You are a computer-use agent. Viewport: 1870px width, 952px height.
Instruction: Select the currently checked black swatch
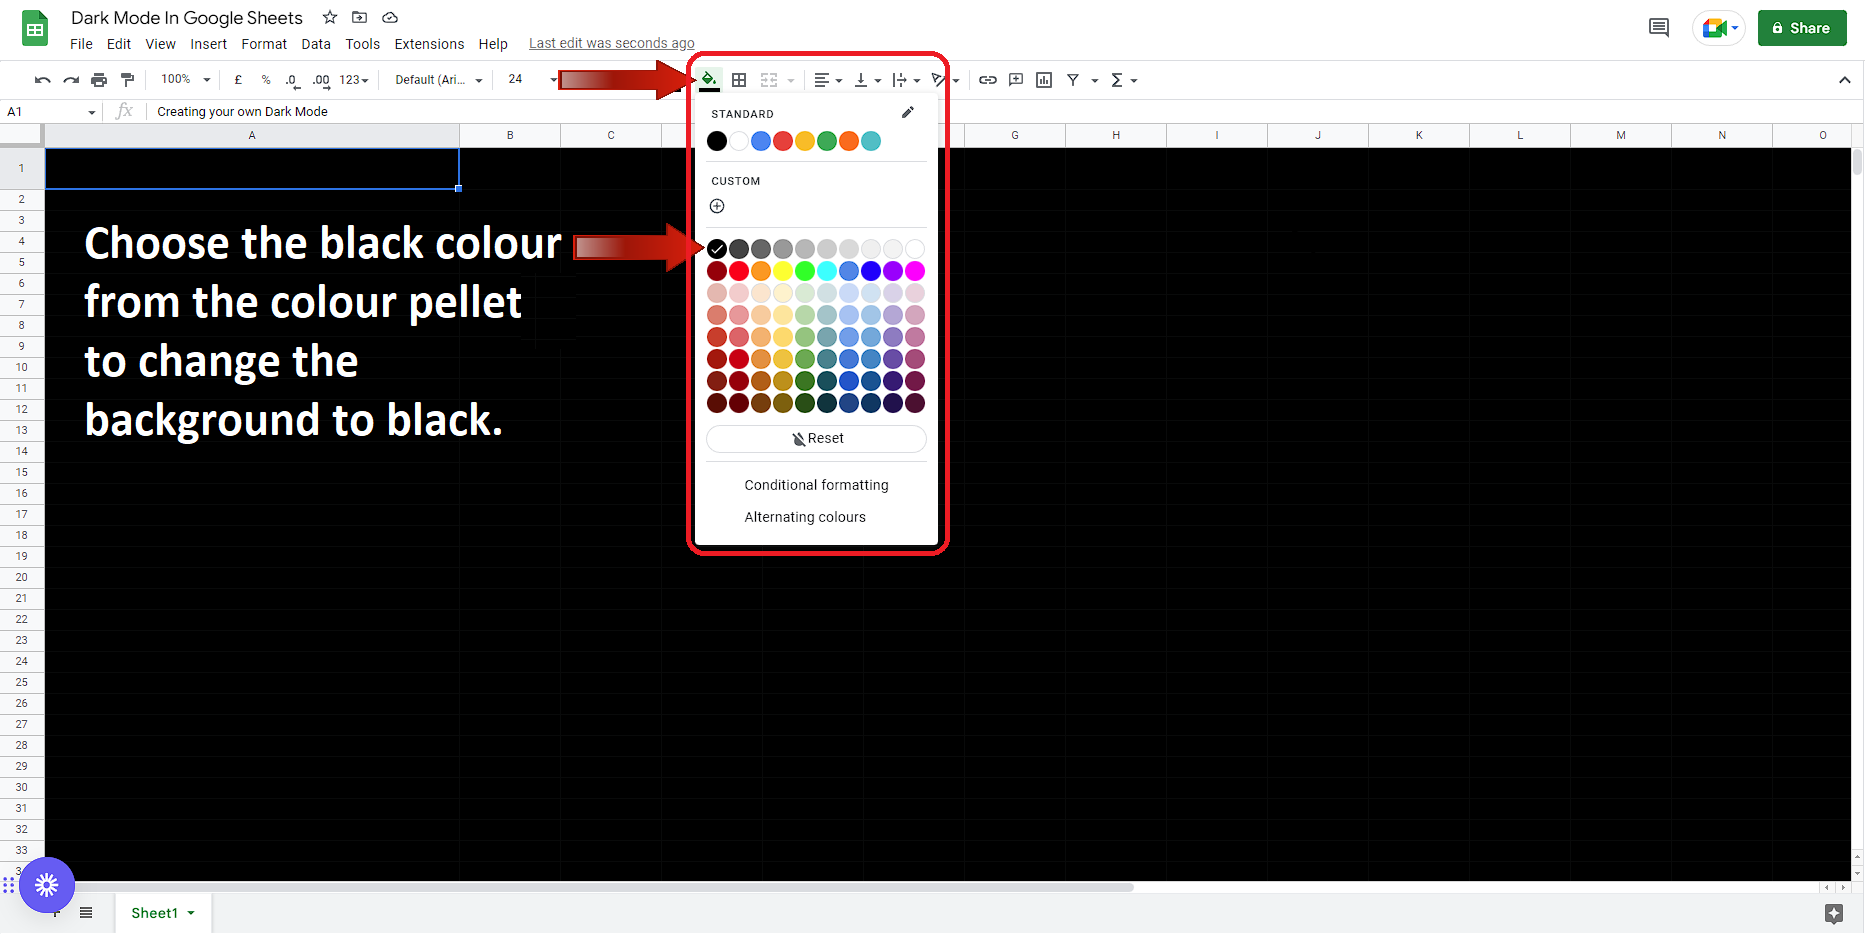tap(716, 248)
